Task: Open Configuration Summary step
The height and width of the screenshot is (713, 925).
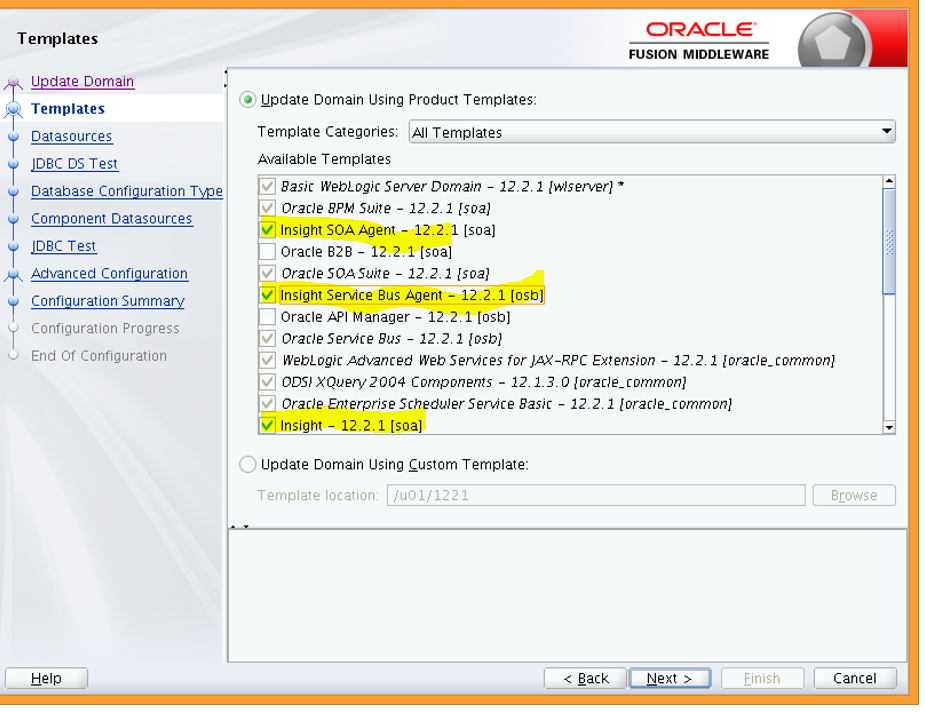Action: tap(108, 301)
